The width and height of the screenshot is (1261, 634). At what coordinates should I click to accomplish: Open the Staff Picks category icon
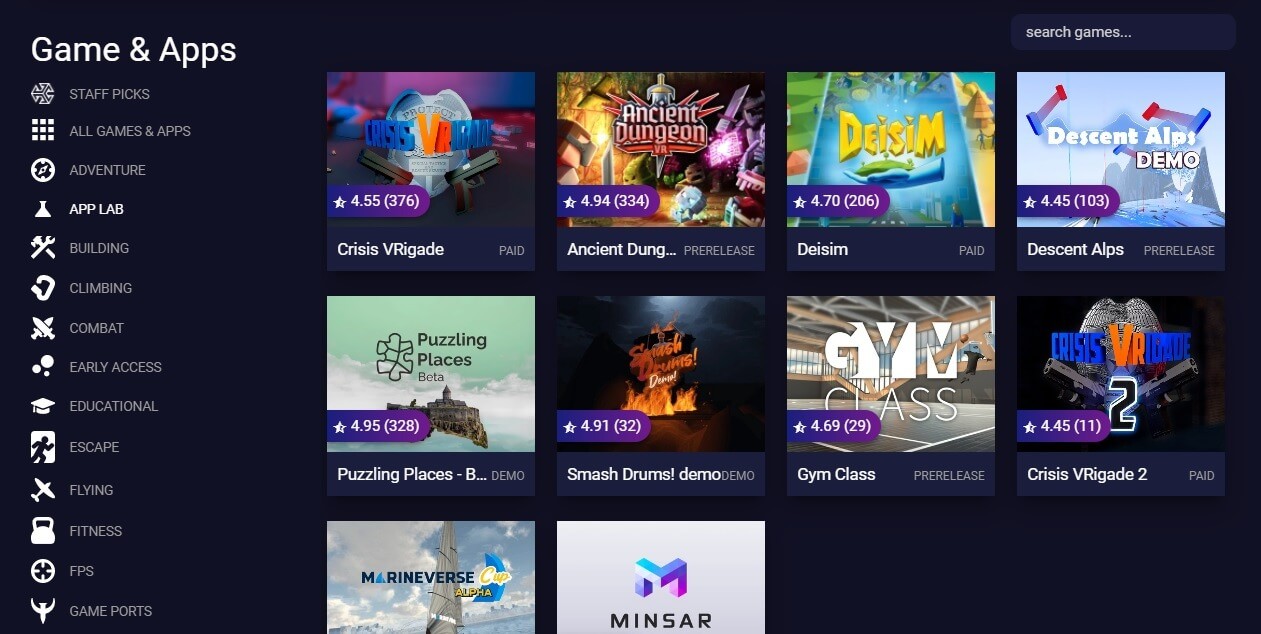tap(43, 94)
